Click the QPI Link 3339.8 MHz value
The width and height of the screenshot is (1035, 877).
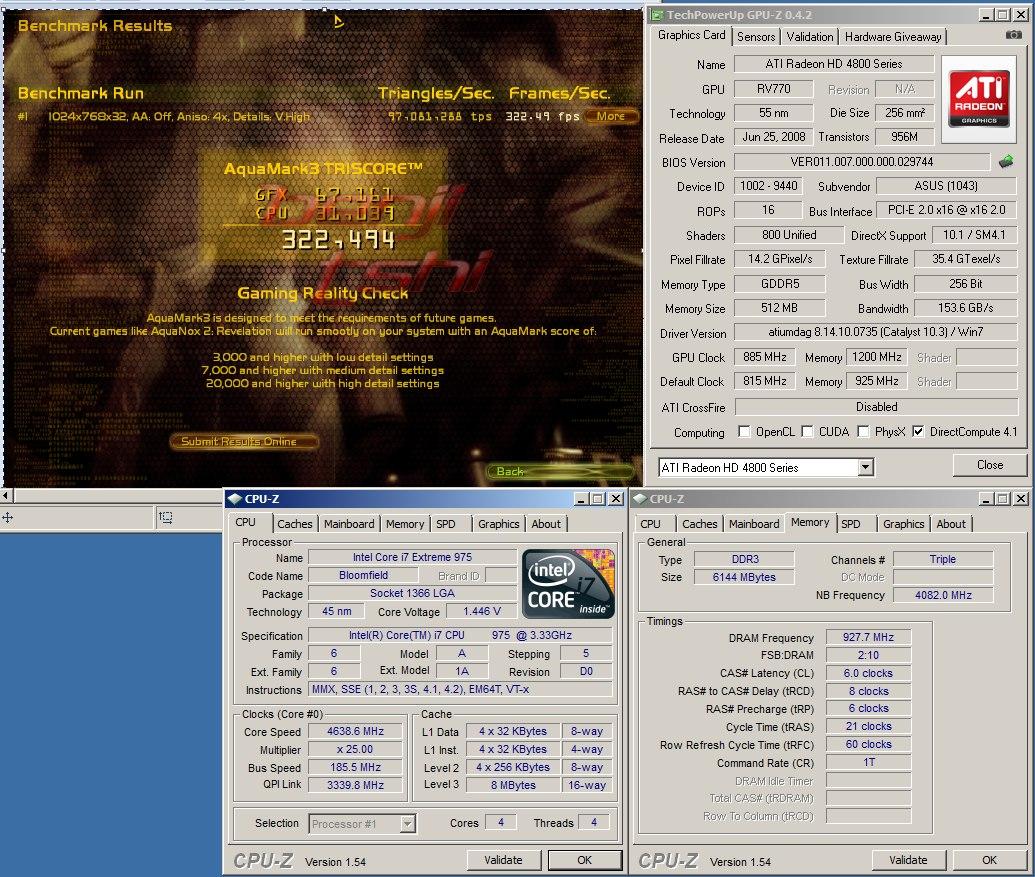point(355,785)
